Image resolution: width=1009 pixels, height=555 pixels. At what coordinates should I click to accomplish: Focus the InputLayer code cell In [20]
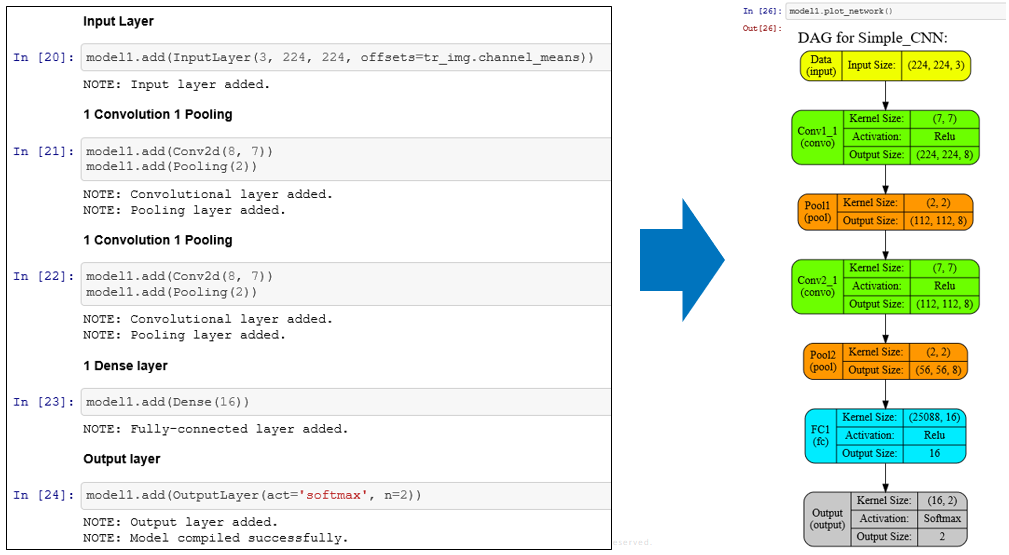(345, 58)
